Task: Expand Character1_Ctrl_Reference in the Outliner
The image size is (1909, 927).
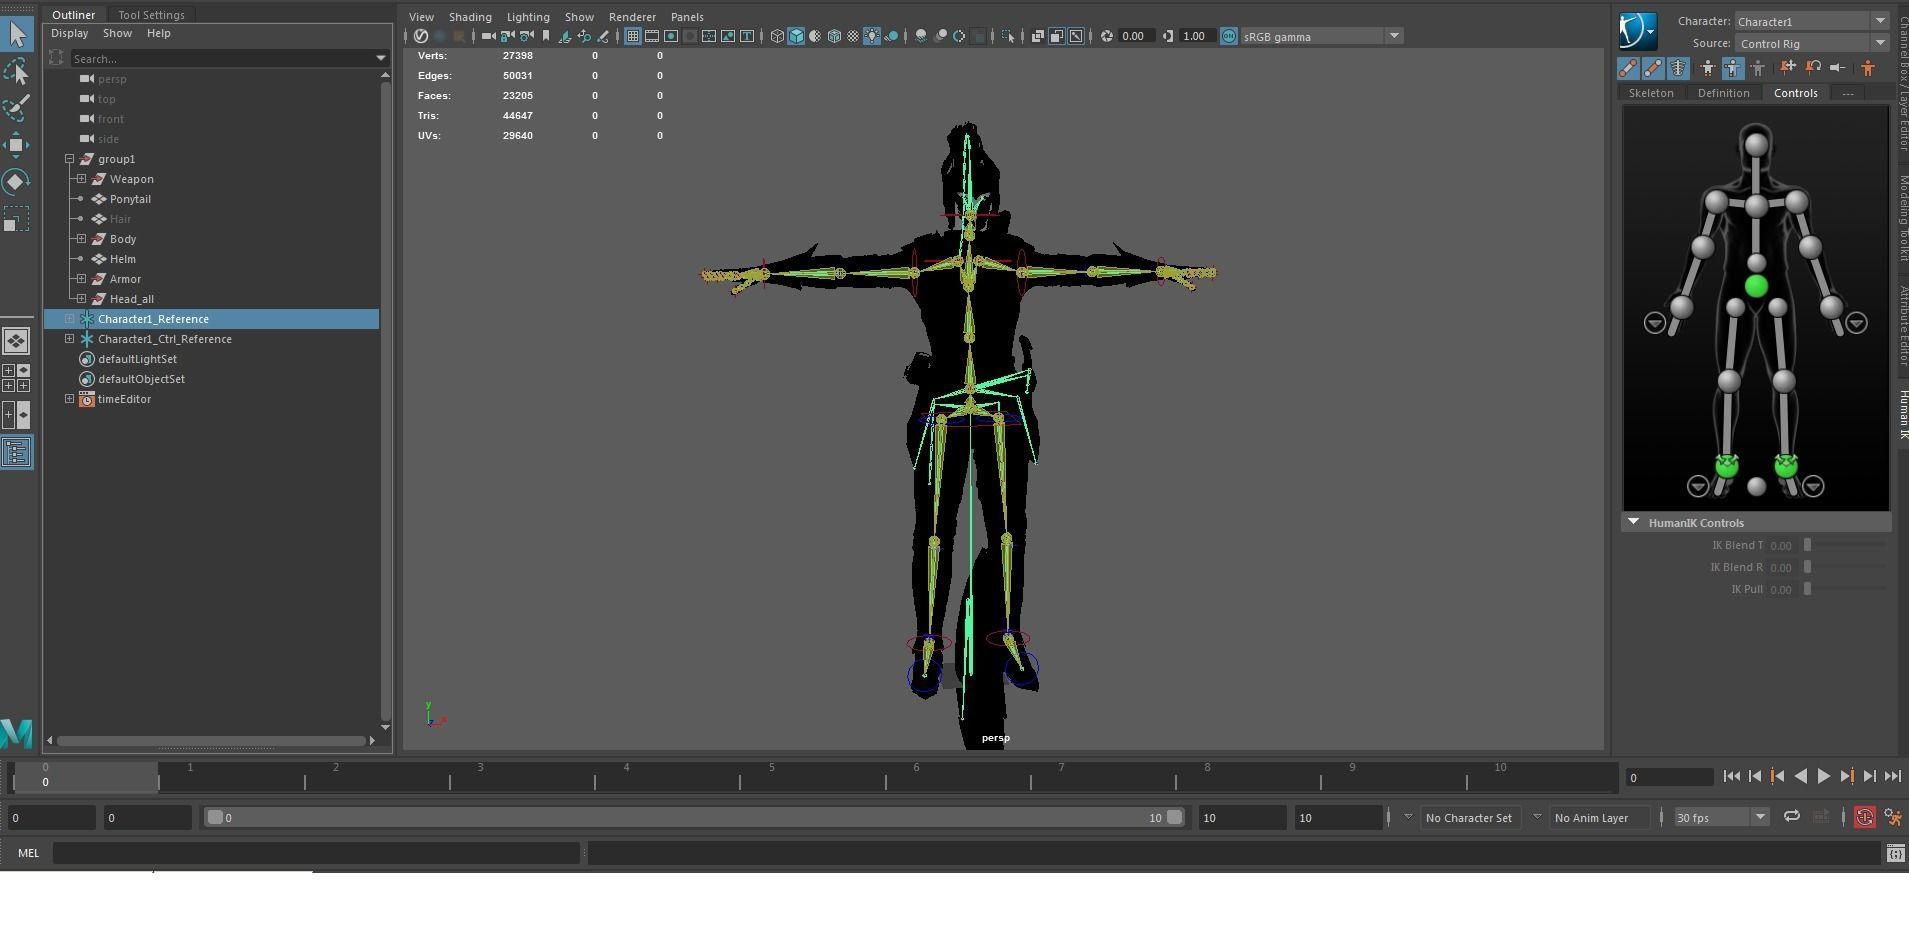Action: coord(70,339)
